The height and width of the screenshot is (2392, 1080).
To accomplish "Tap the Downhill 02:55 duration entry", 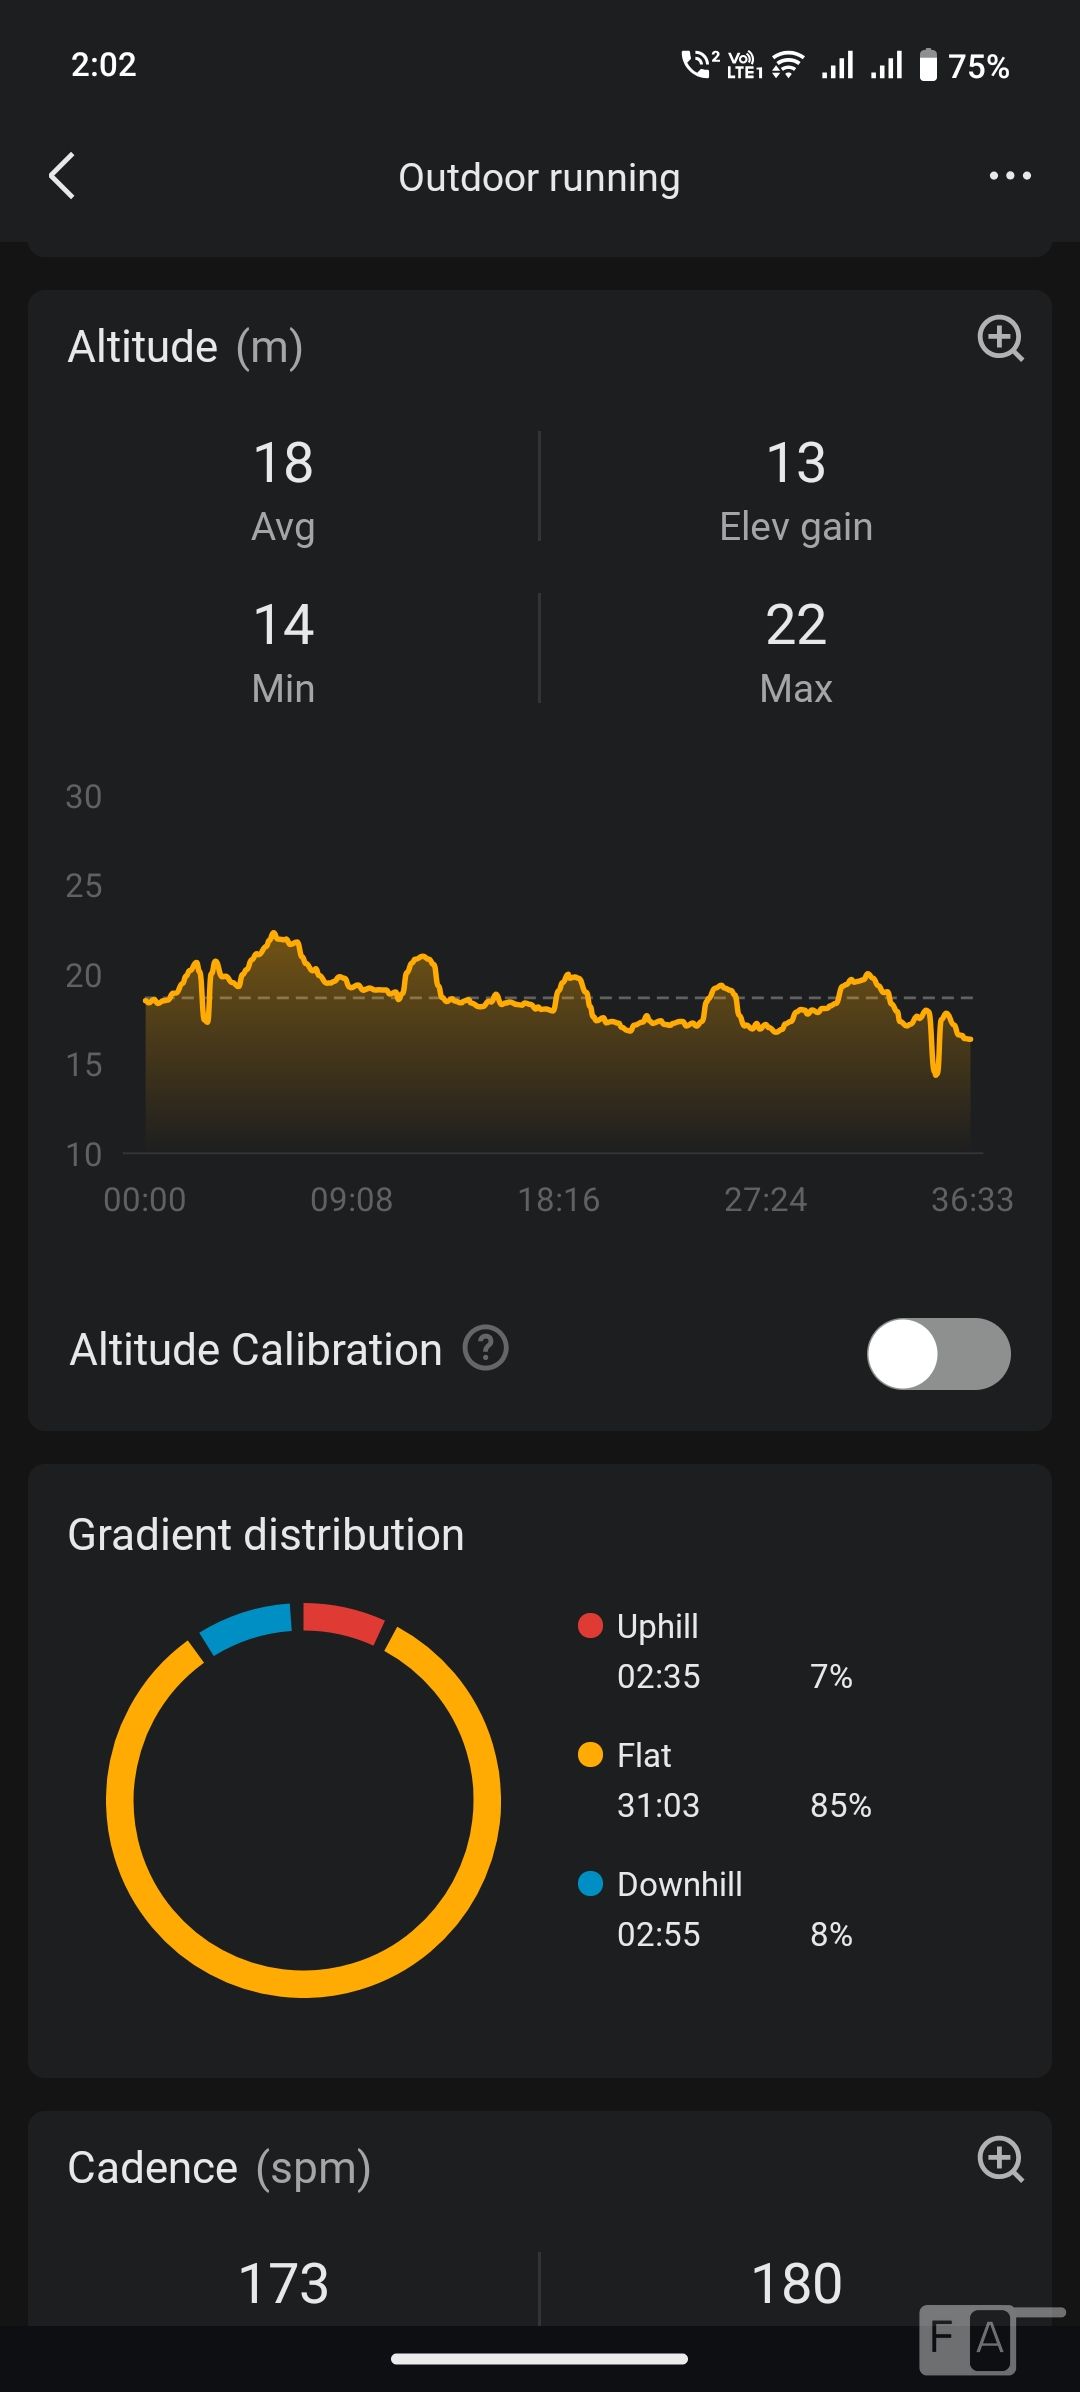I will (659, 1934).
